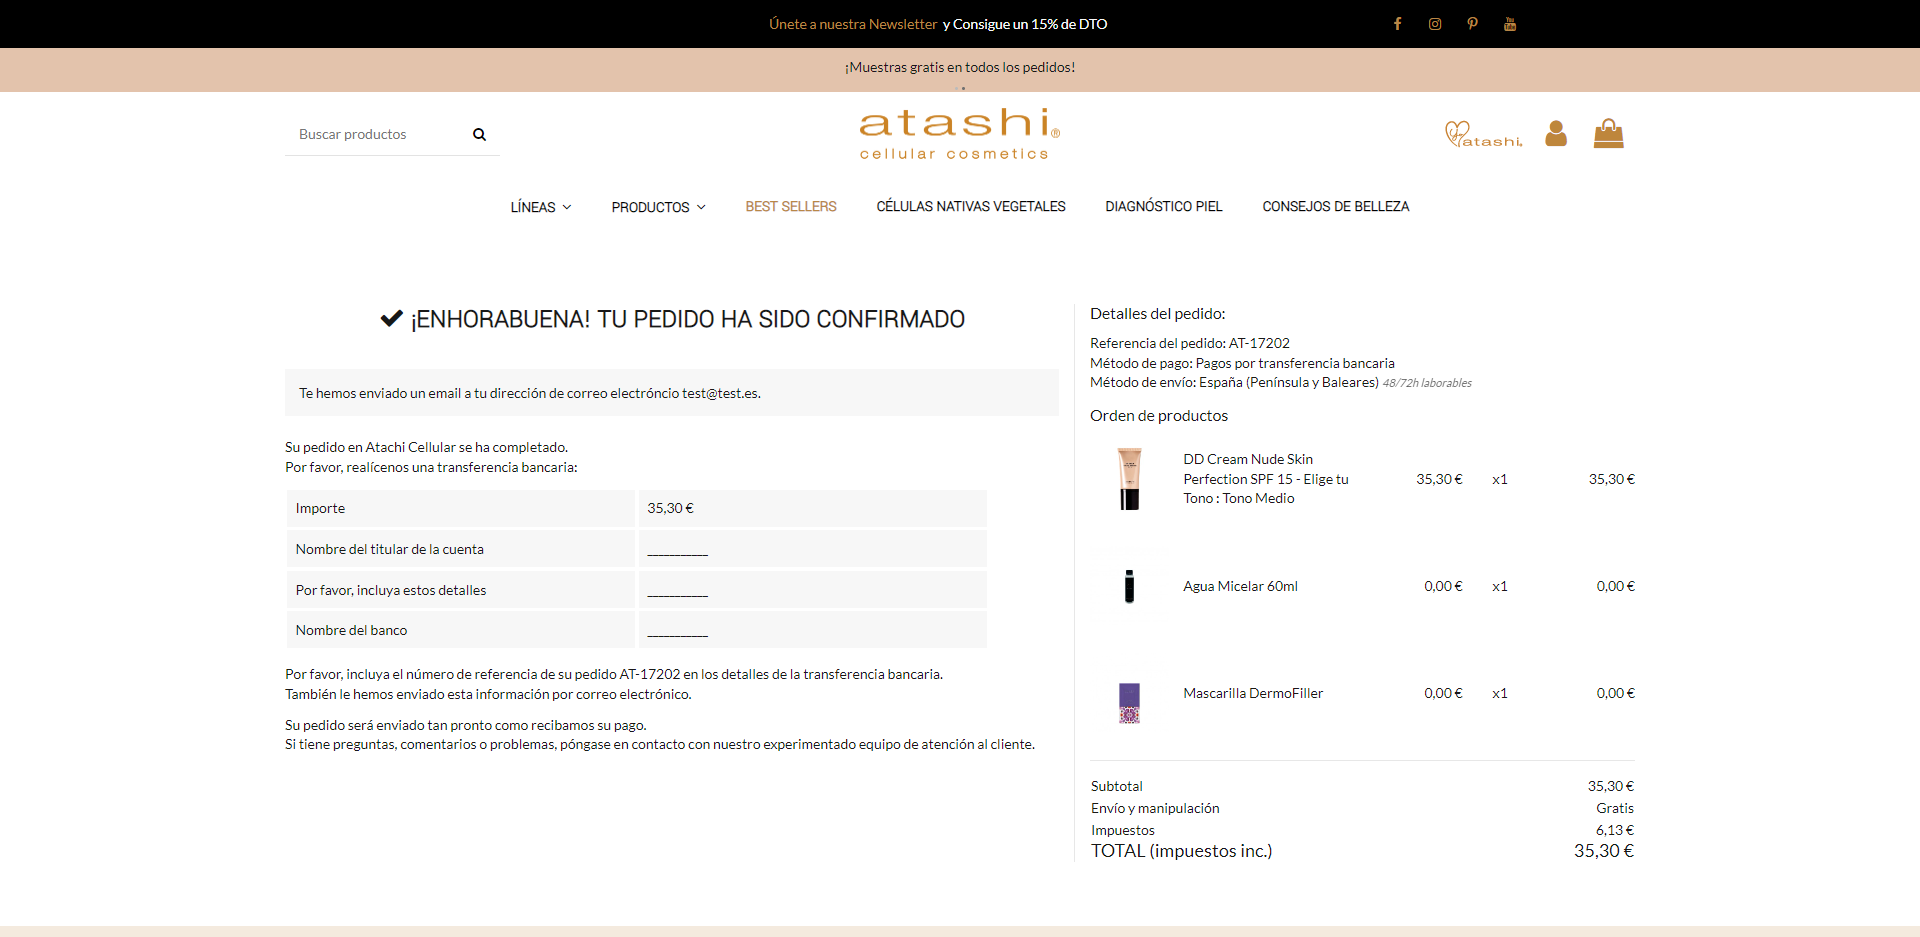Go to the atashi cellular cosmetics logo
Image resolution: width=1920 pixels, height=937 pixels.
coord(959,134)
